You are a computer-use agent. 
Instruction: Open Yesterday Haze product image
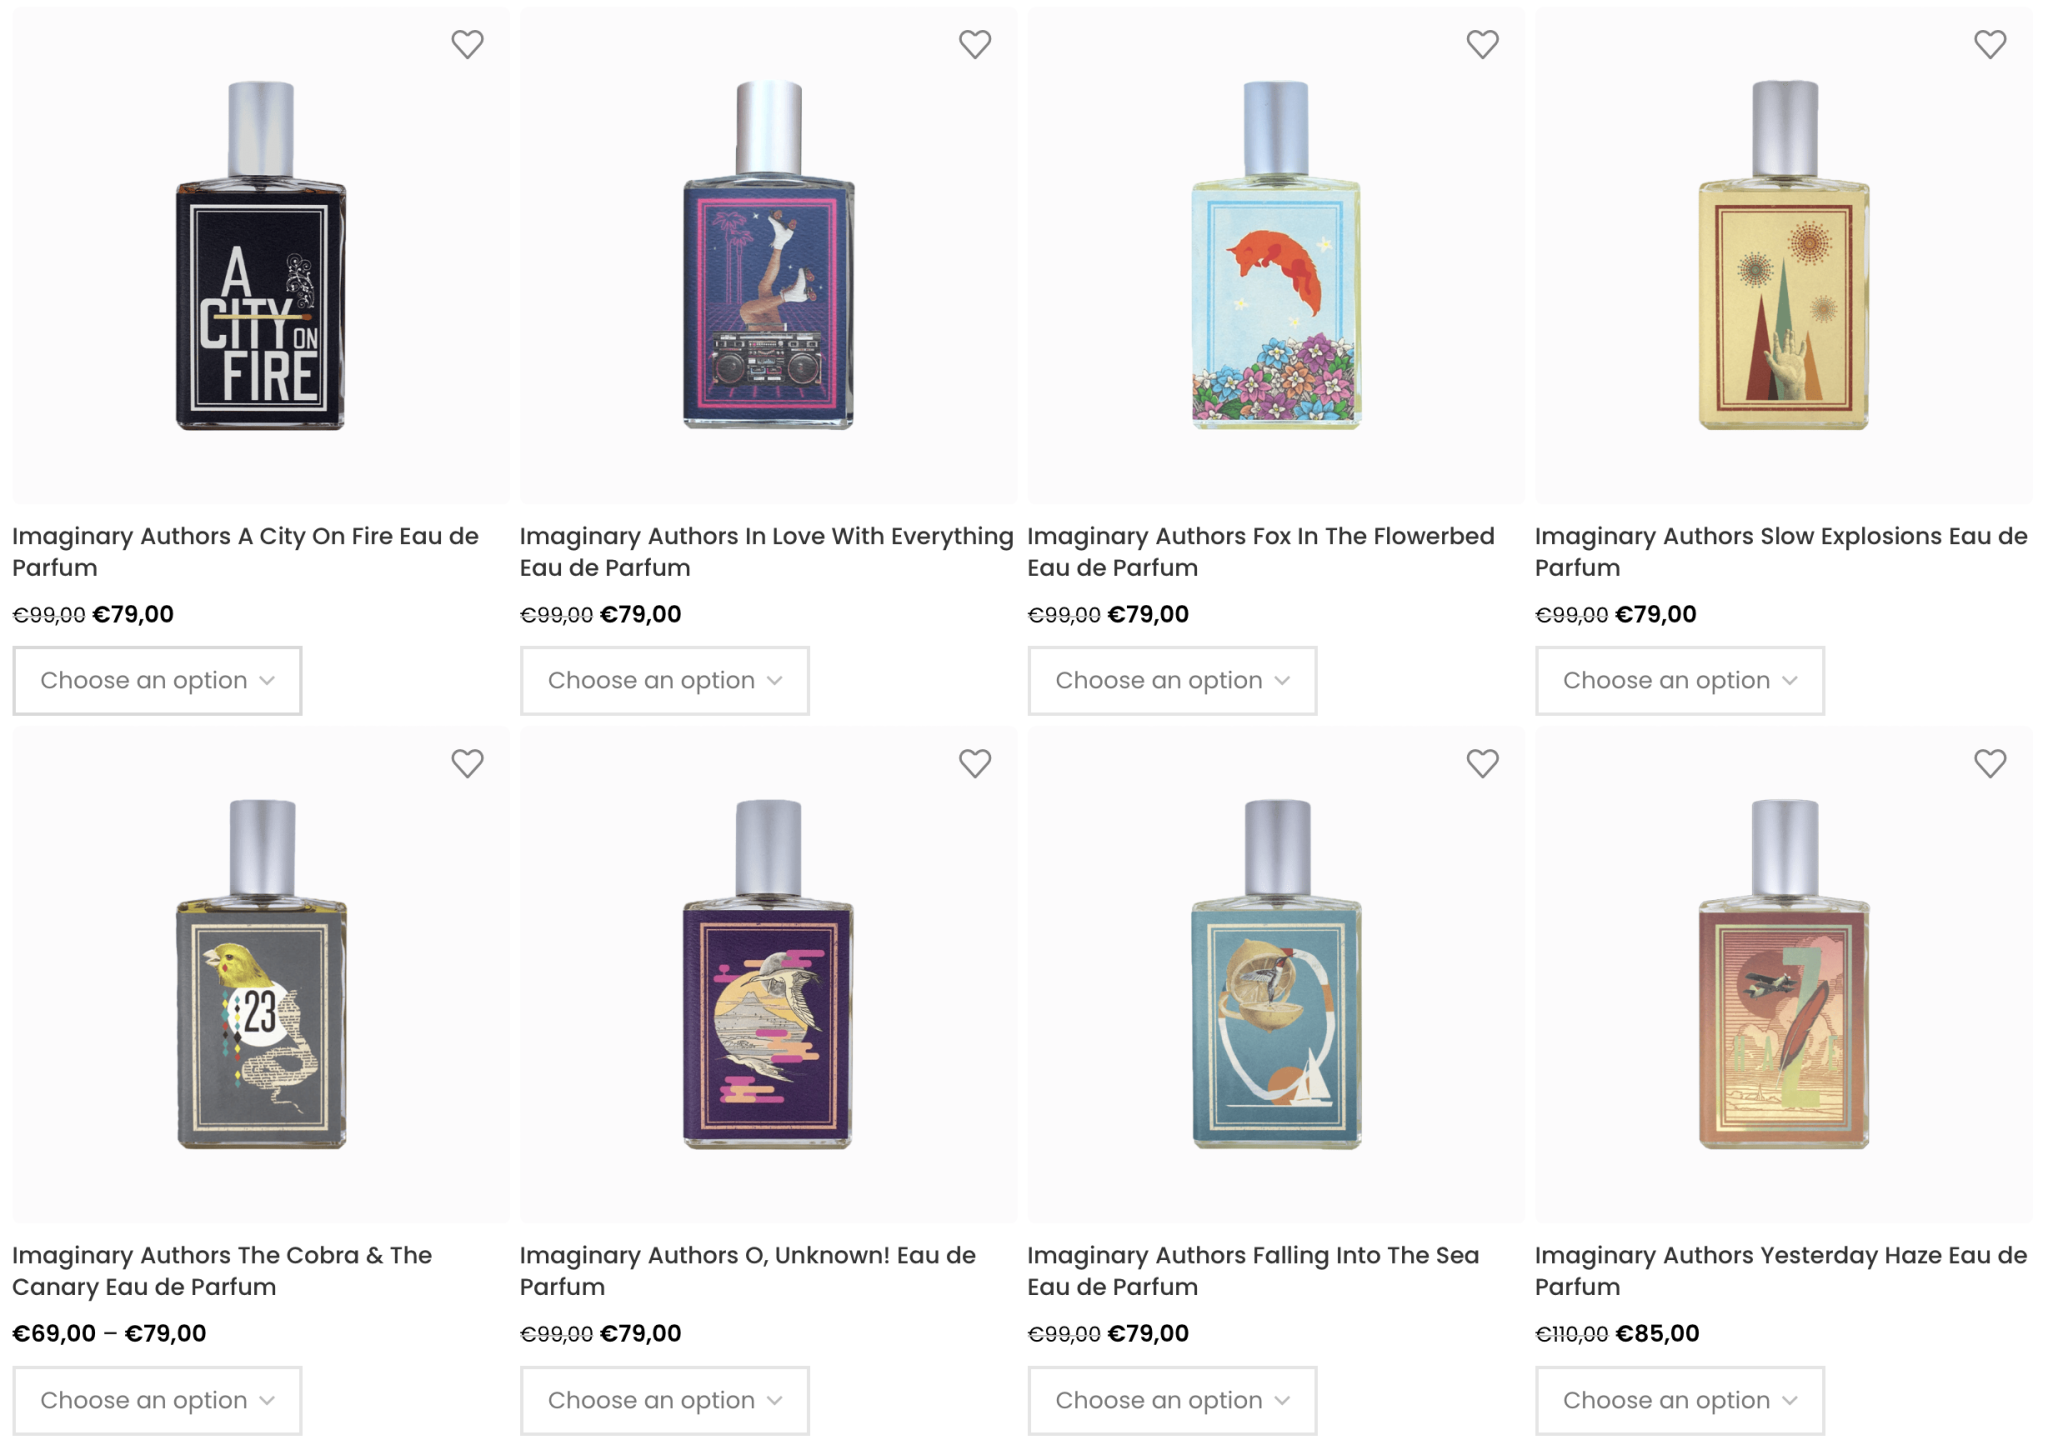pos(1783,974)
